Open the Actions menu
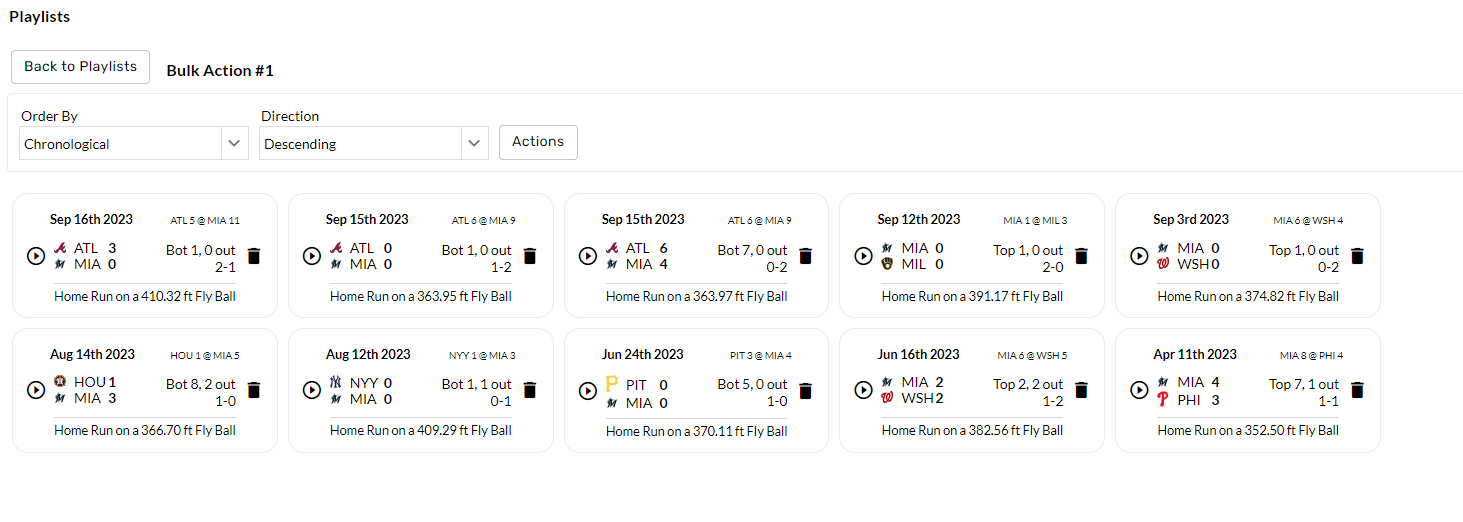Viewport: 1463px width, 522px height. coord(538,142)
